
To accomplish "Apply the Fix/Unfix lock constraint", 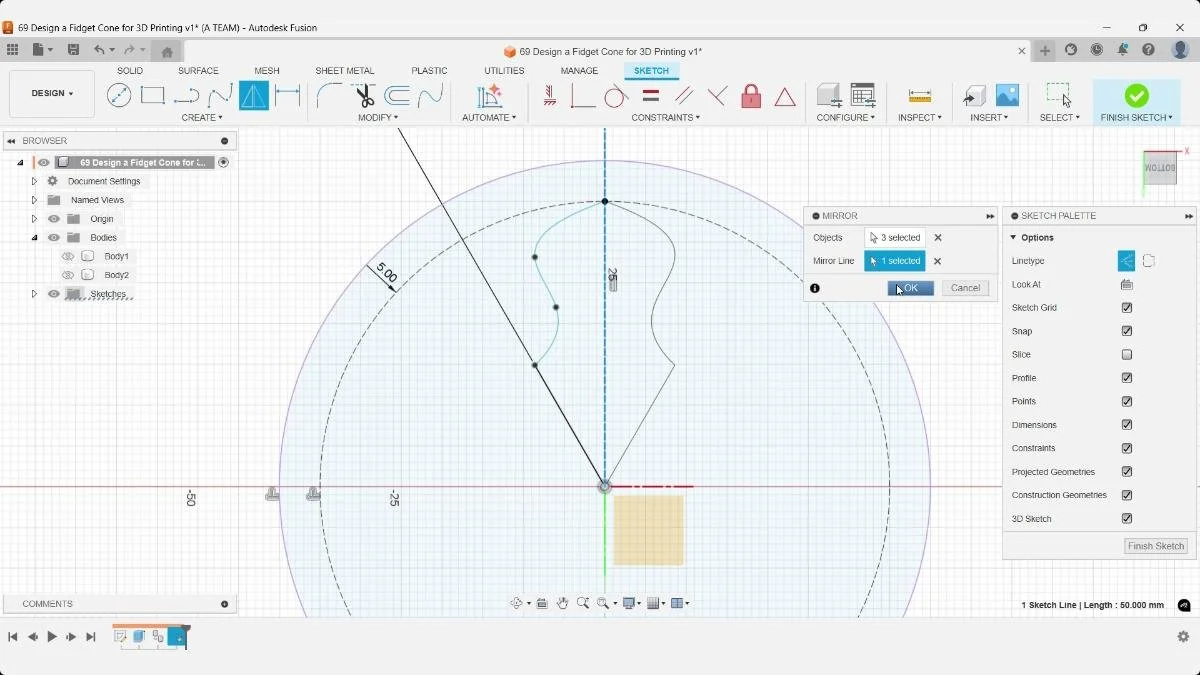I will pos(751,96).
